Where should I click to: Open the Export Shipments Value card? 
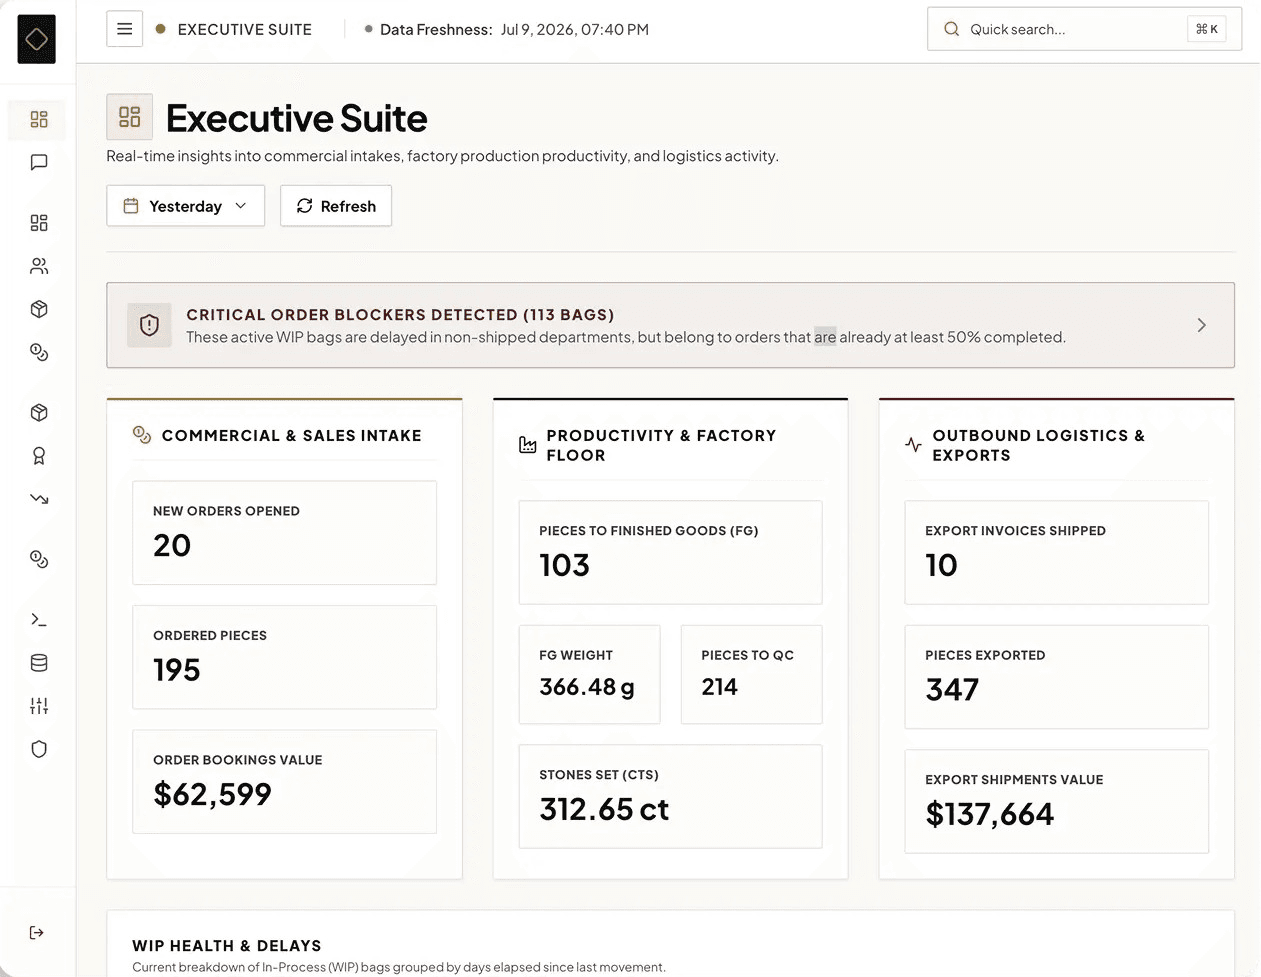pyautogui.click(x=1057, y=802)
